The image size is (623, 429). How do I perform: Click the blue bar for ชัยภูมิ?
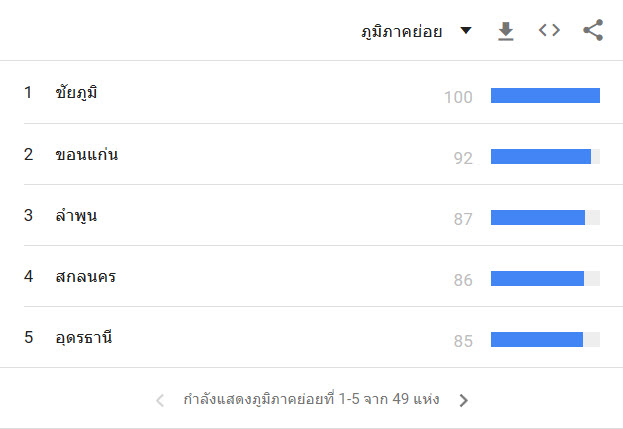(x=545, y=96)
